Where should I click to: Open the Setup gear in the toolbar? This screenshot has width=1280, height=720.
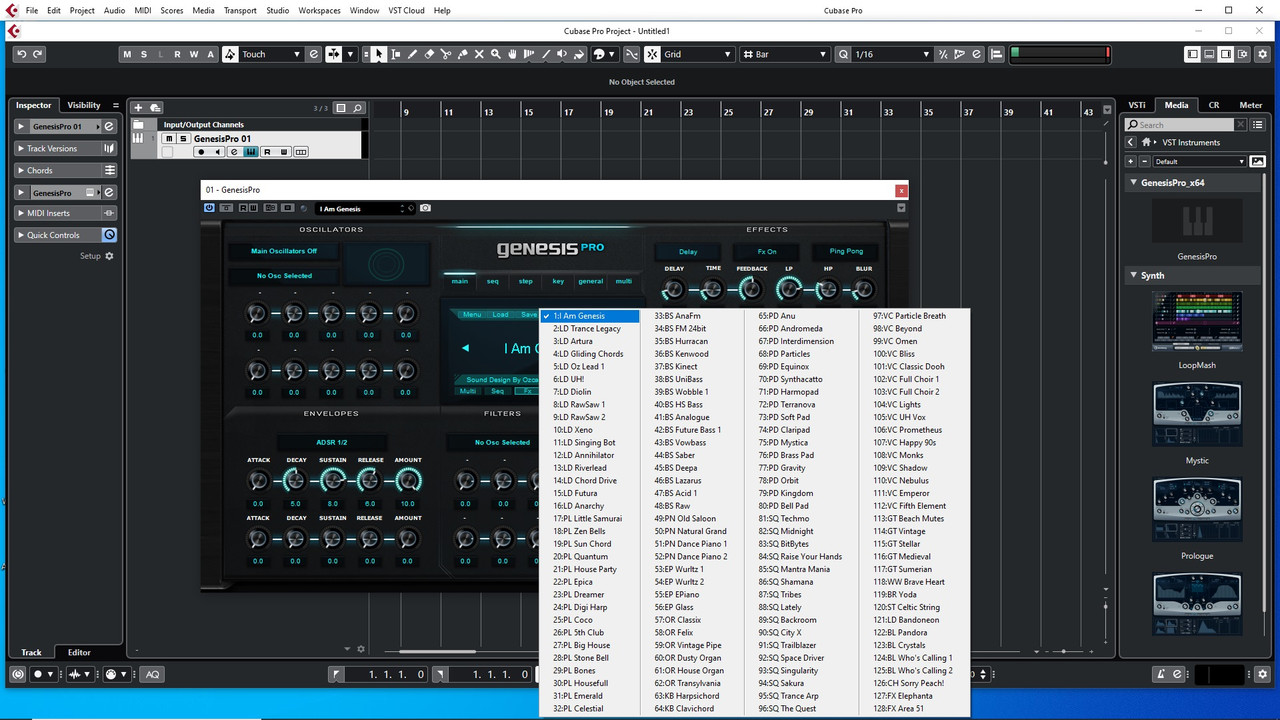tap(1263, 54)
